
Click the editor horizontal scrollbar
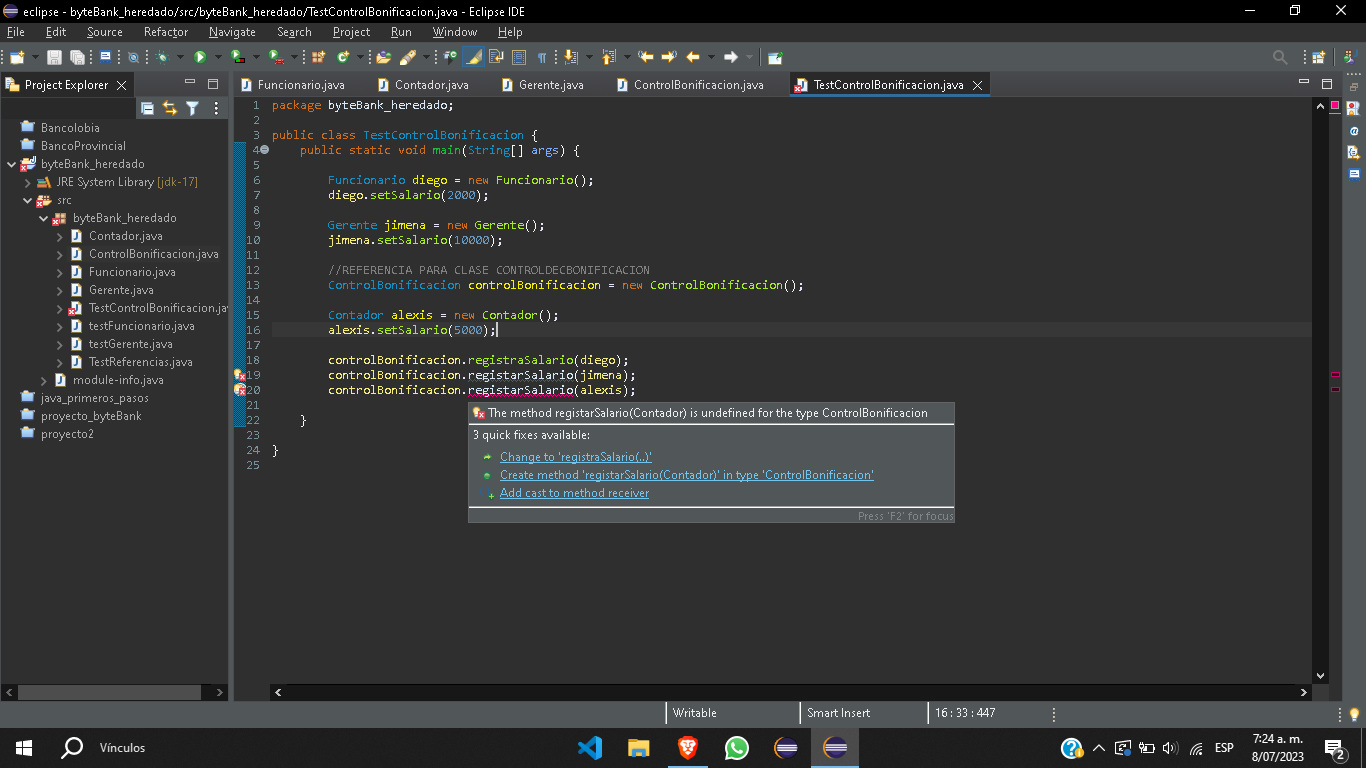click(x=791, y=692)
